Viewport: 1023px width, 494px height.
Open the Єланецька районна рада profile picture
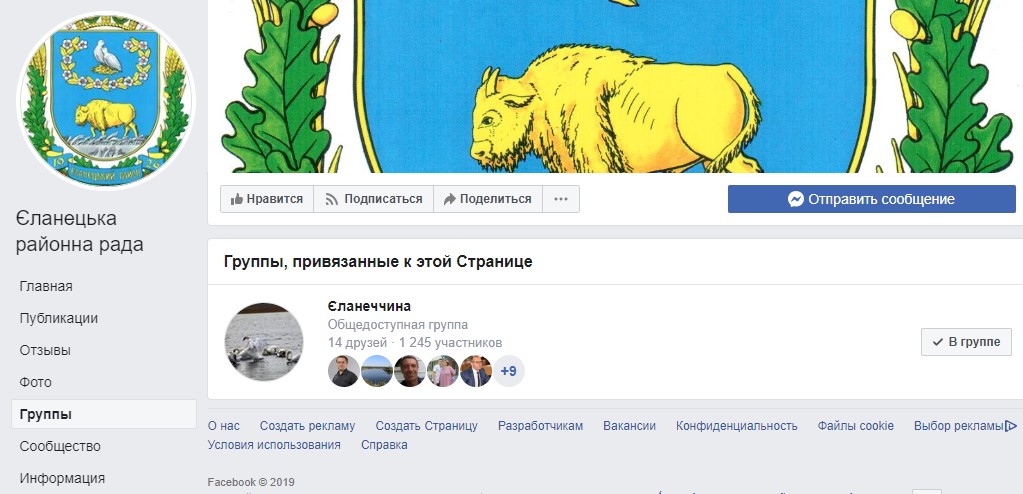[106, 100]
